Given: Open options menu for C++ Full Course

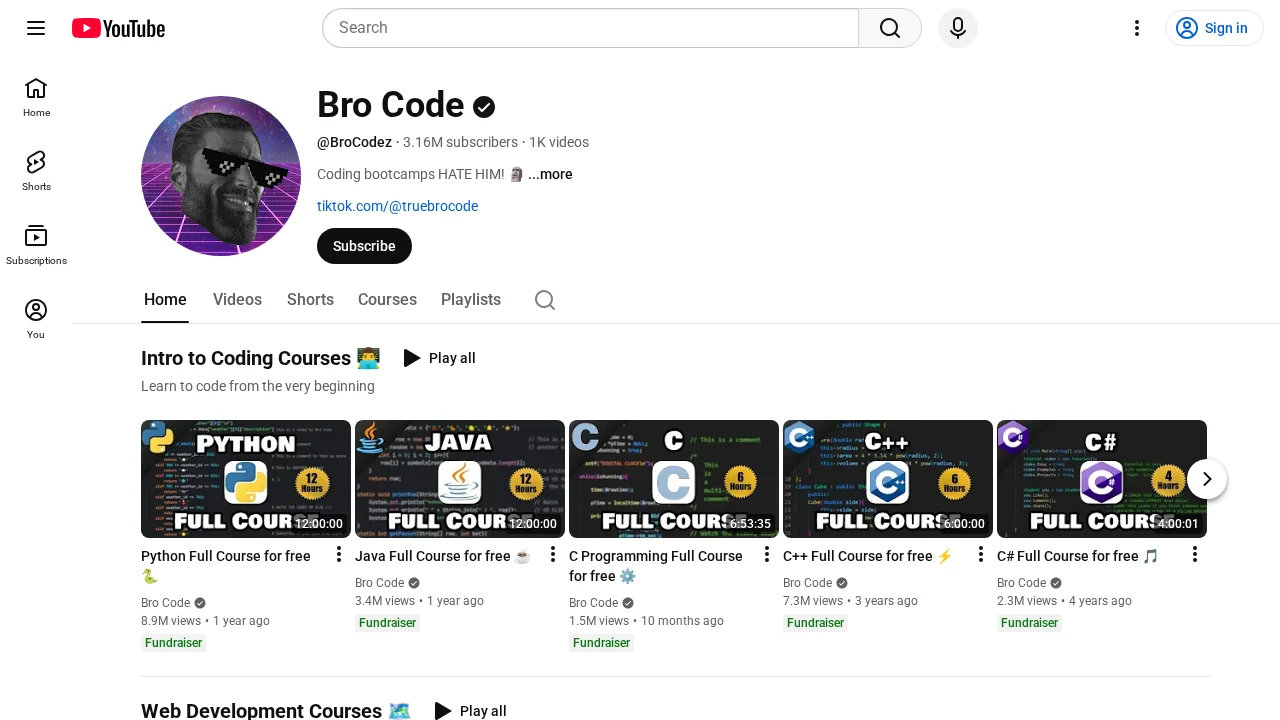Looking at the screenshot, I should point(981,555).
